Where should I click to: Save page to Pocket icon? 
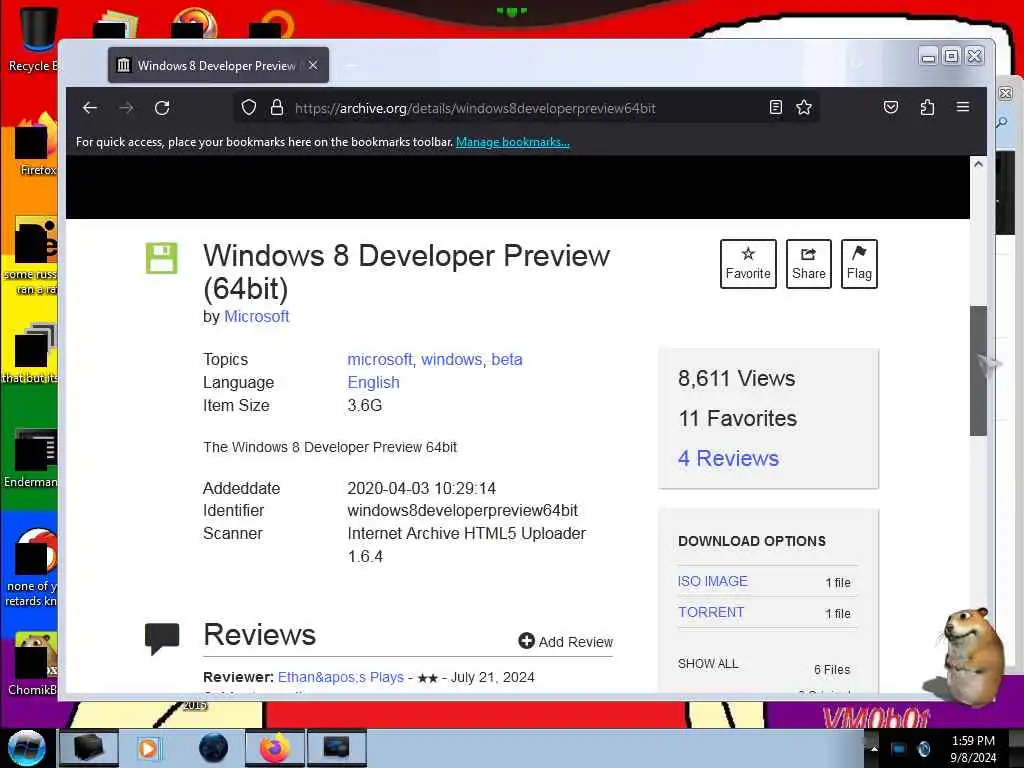click(x=891, y=107)
